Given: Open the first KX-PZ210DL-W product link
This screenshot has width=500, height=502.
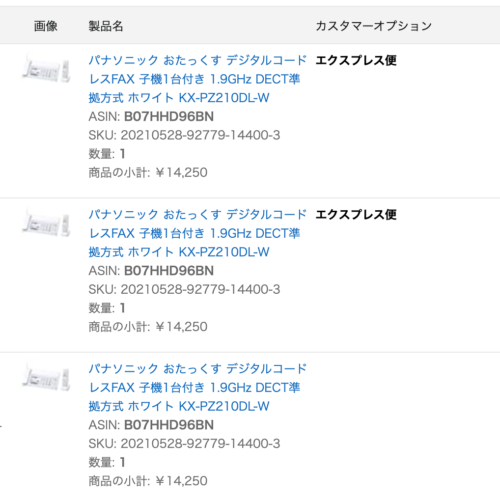Looking at the screenshot, I should pyautogui.click(x=197, y=79).
